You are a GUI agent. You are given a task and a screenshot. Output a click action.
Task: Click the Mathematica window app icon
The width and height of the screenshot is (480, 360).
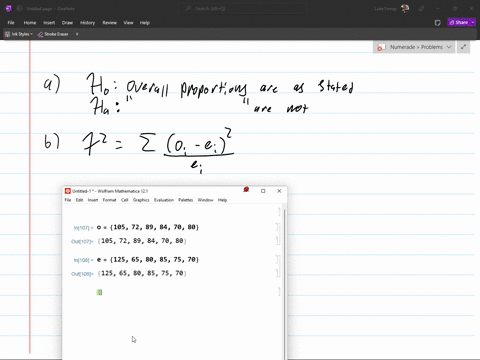pos(68,191)
